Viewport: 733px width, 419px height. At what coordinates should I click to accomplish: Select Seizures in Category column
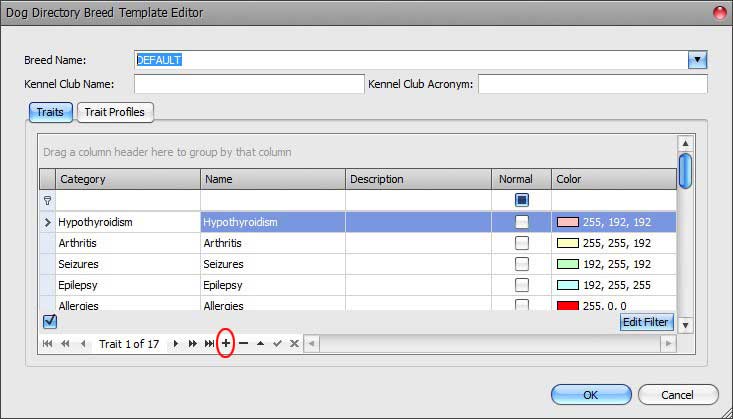click(x=128, y=264)
